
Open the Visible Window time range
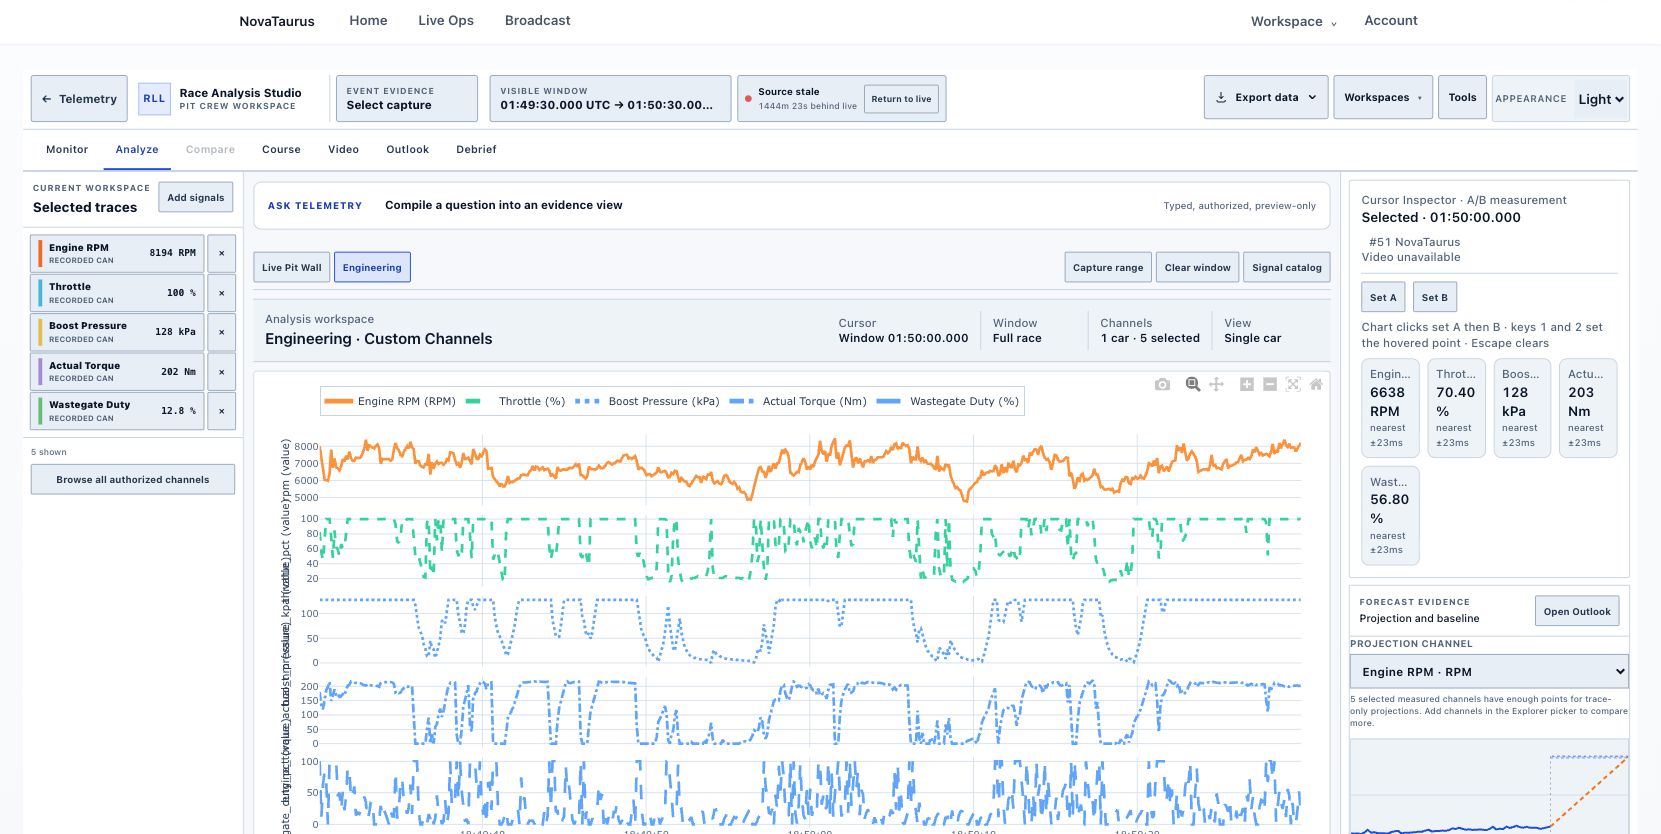click(x=610, y=99)
